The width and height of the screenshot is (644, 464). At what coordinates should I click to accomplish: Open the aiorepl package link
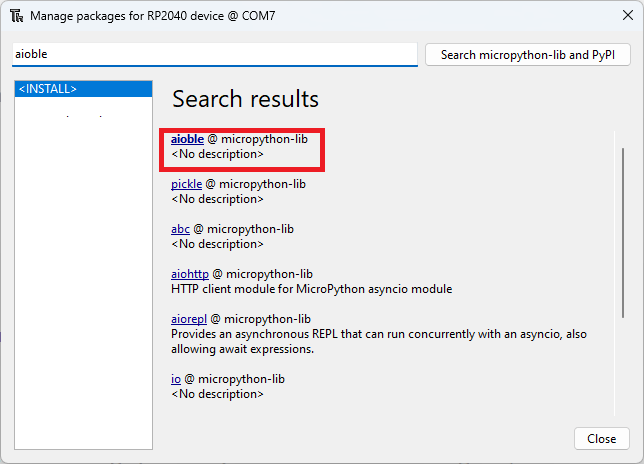[x=189, y=319]
